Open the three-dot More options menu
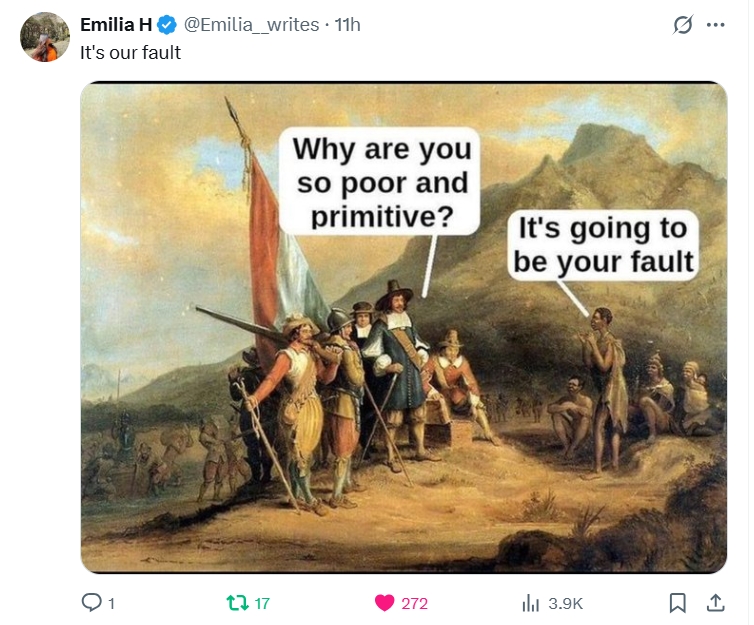Screen dimensions: 754x625 click(x=715, y=25)
